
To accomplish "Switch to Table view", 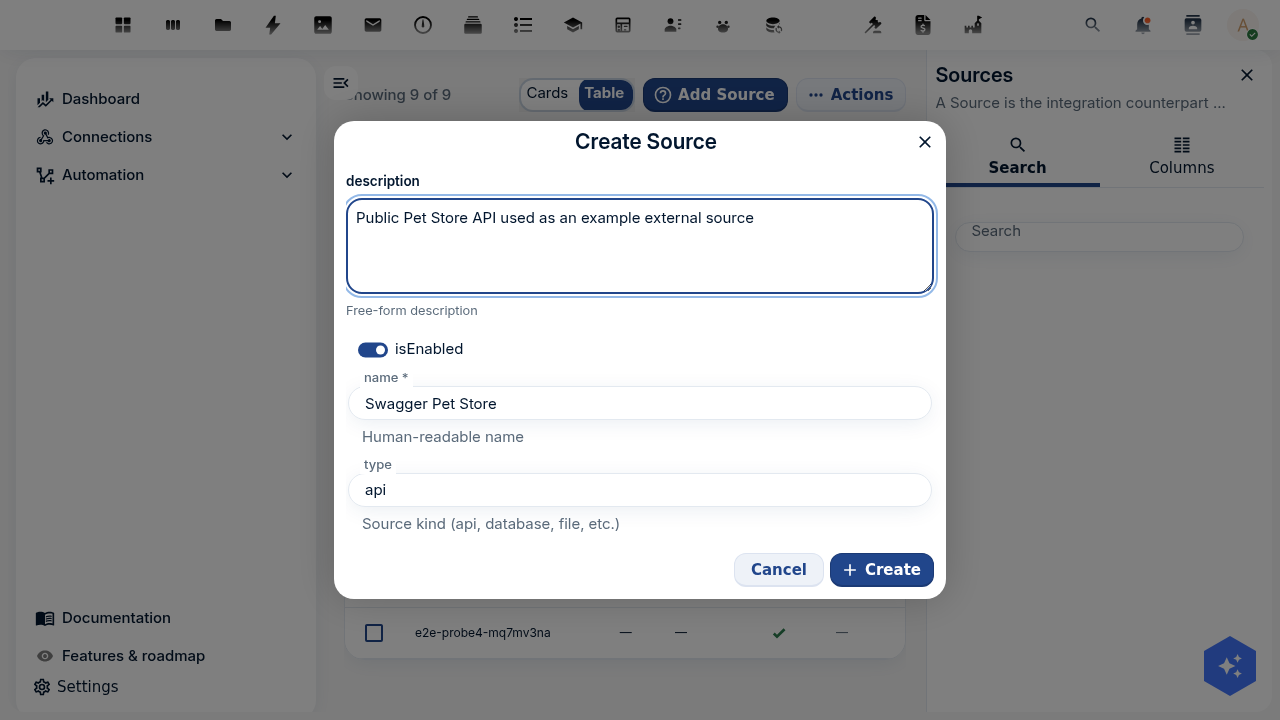I will 605,93.
